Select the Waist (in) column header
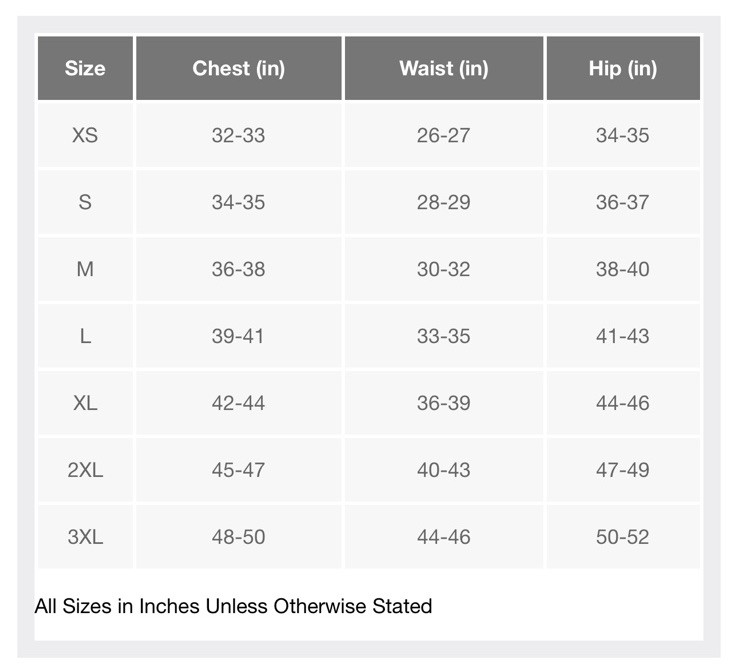 point(443,68)
